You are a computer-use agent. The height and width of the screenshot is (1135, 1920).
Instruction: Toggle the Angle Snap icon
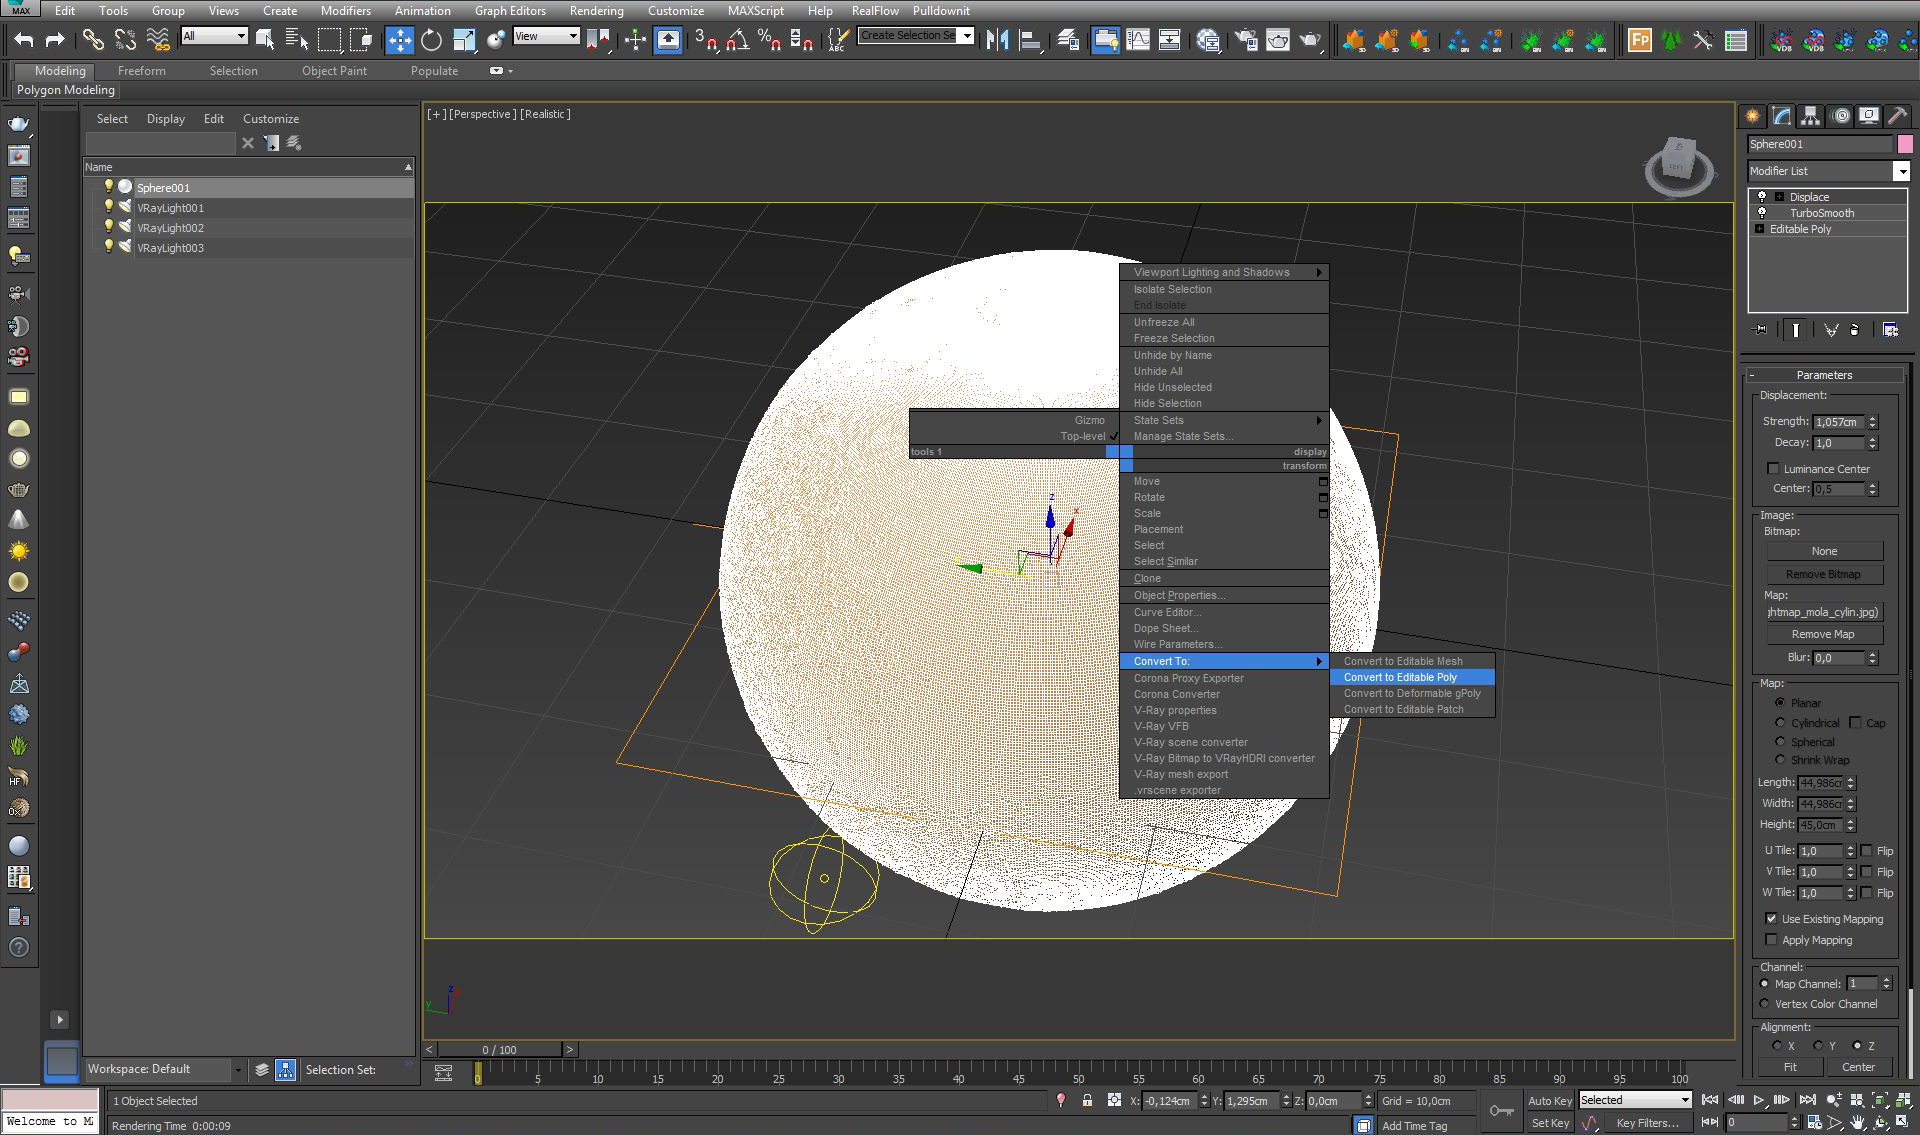click(x=738, y=40)
